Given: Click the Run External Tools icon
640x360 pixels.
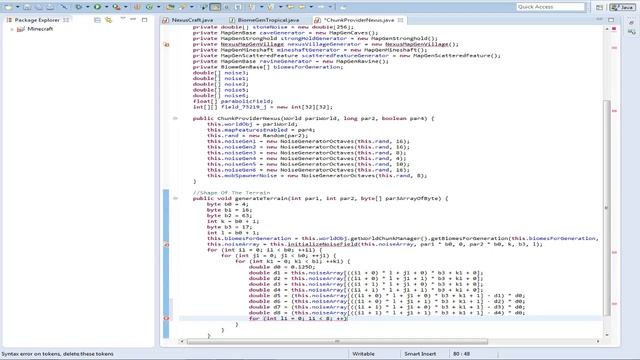Looking at the screenshot, I should coord(116,7).
